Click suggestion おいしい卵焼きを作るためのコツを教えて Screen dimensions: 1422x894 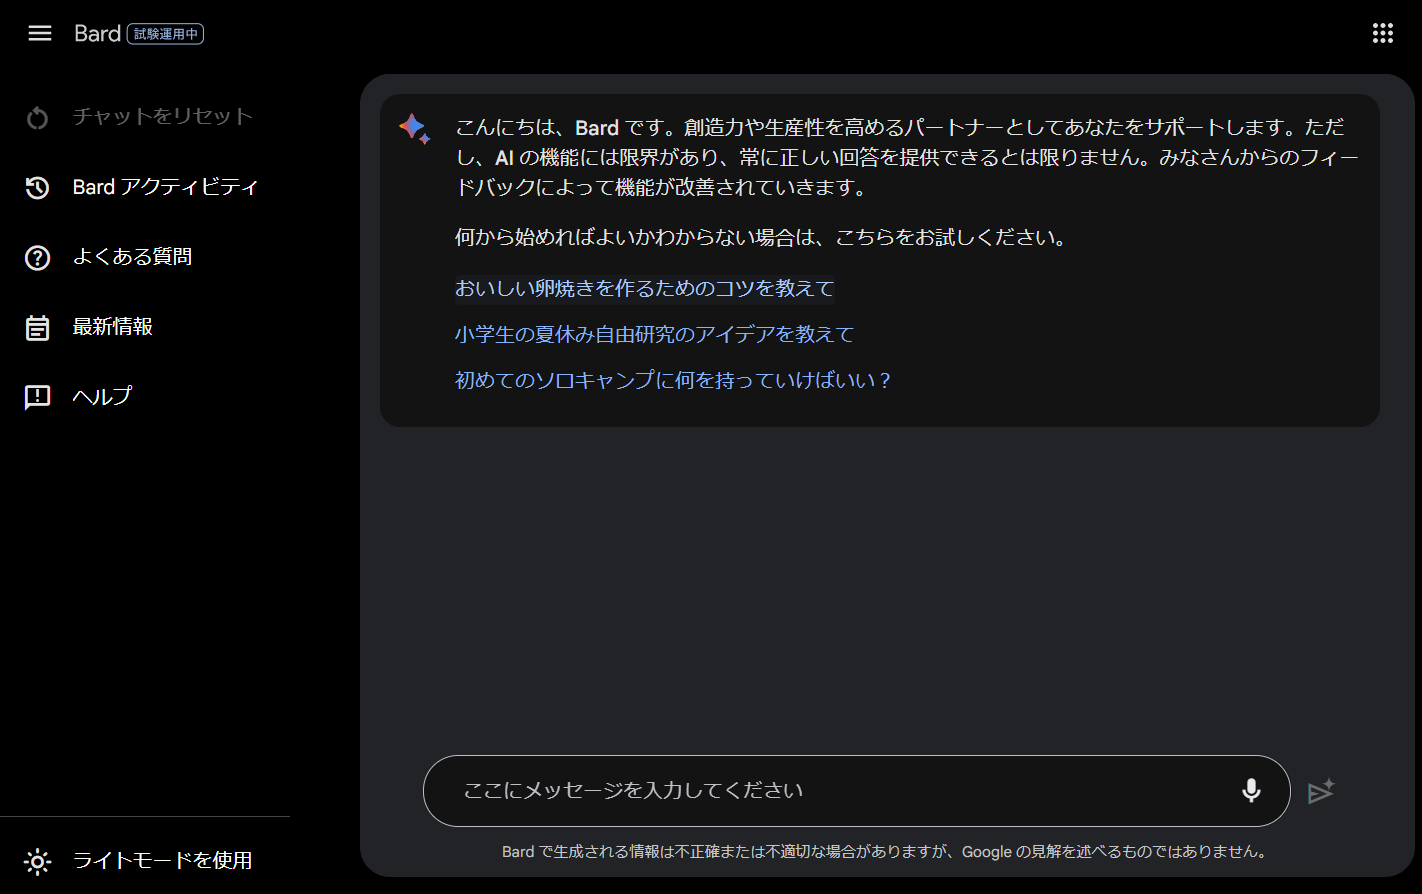(645, 288)
